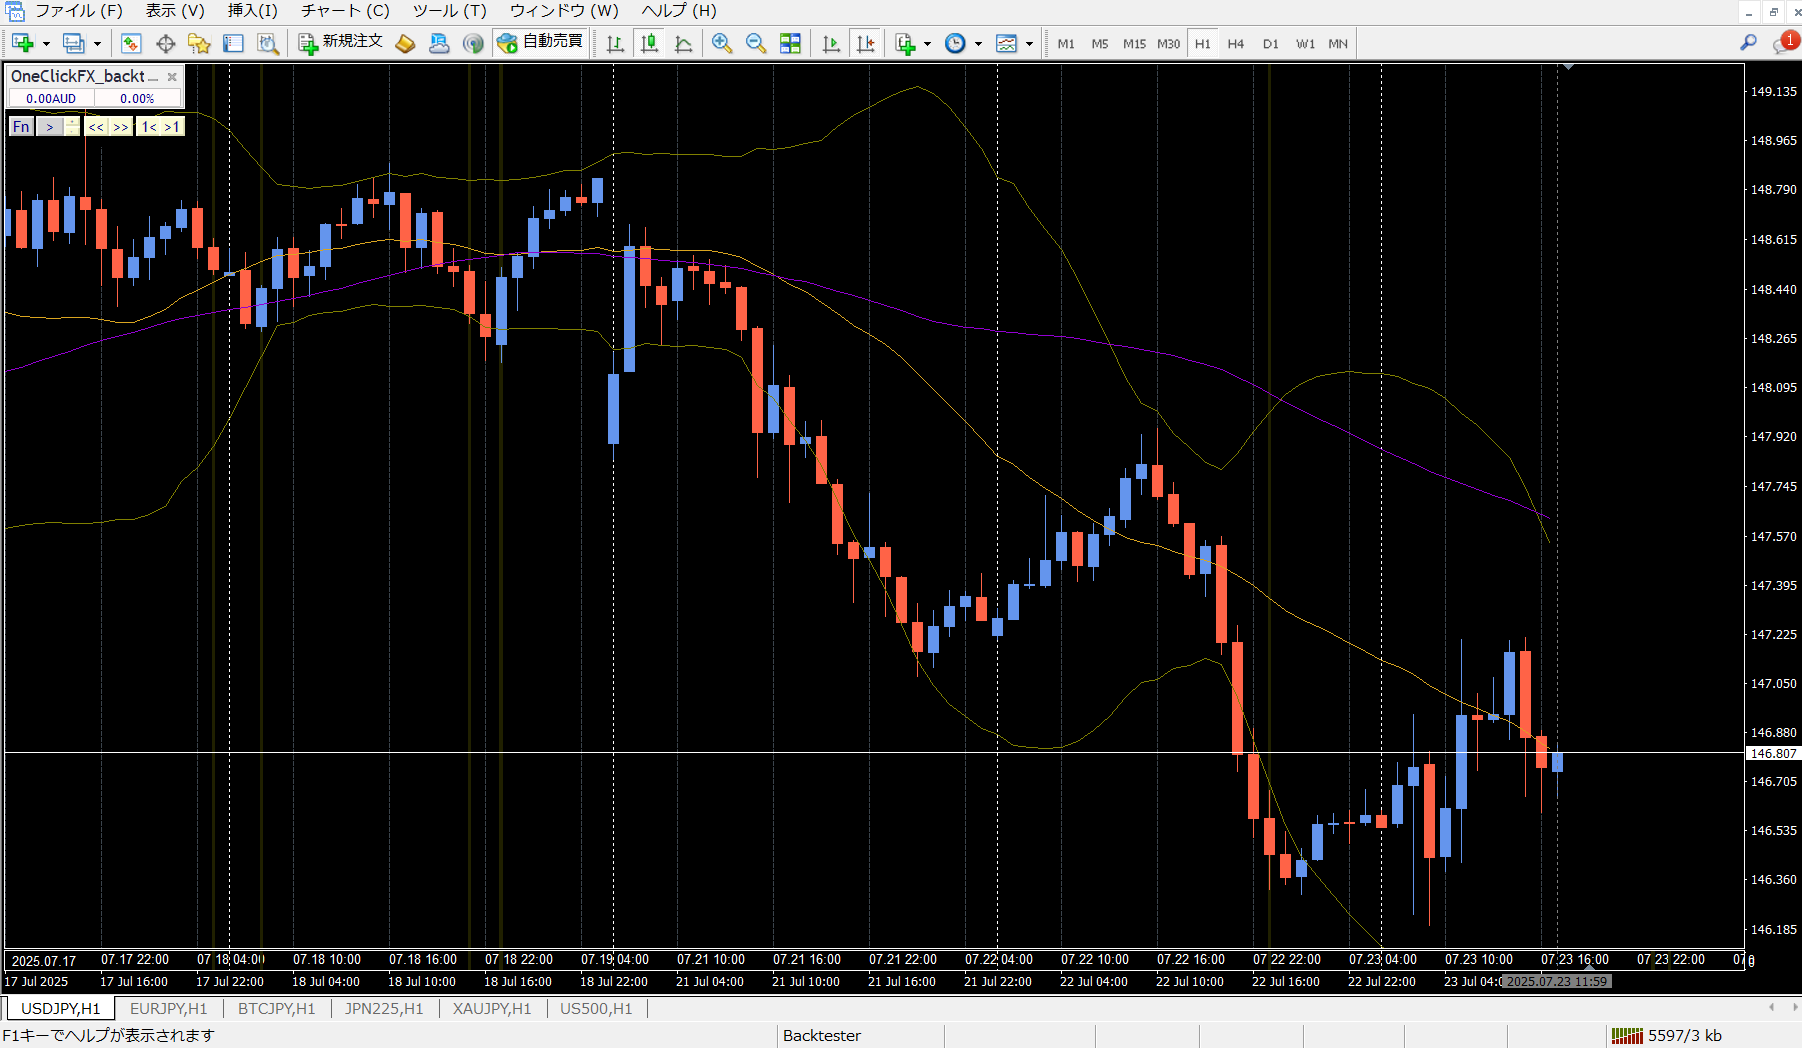
Task: Expand the templates dropdown arrow
Action: click(x=1029, y=44)
